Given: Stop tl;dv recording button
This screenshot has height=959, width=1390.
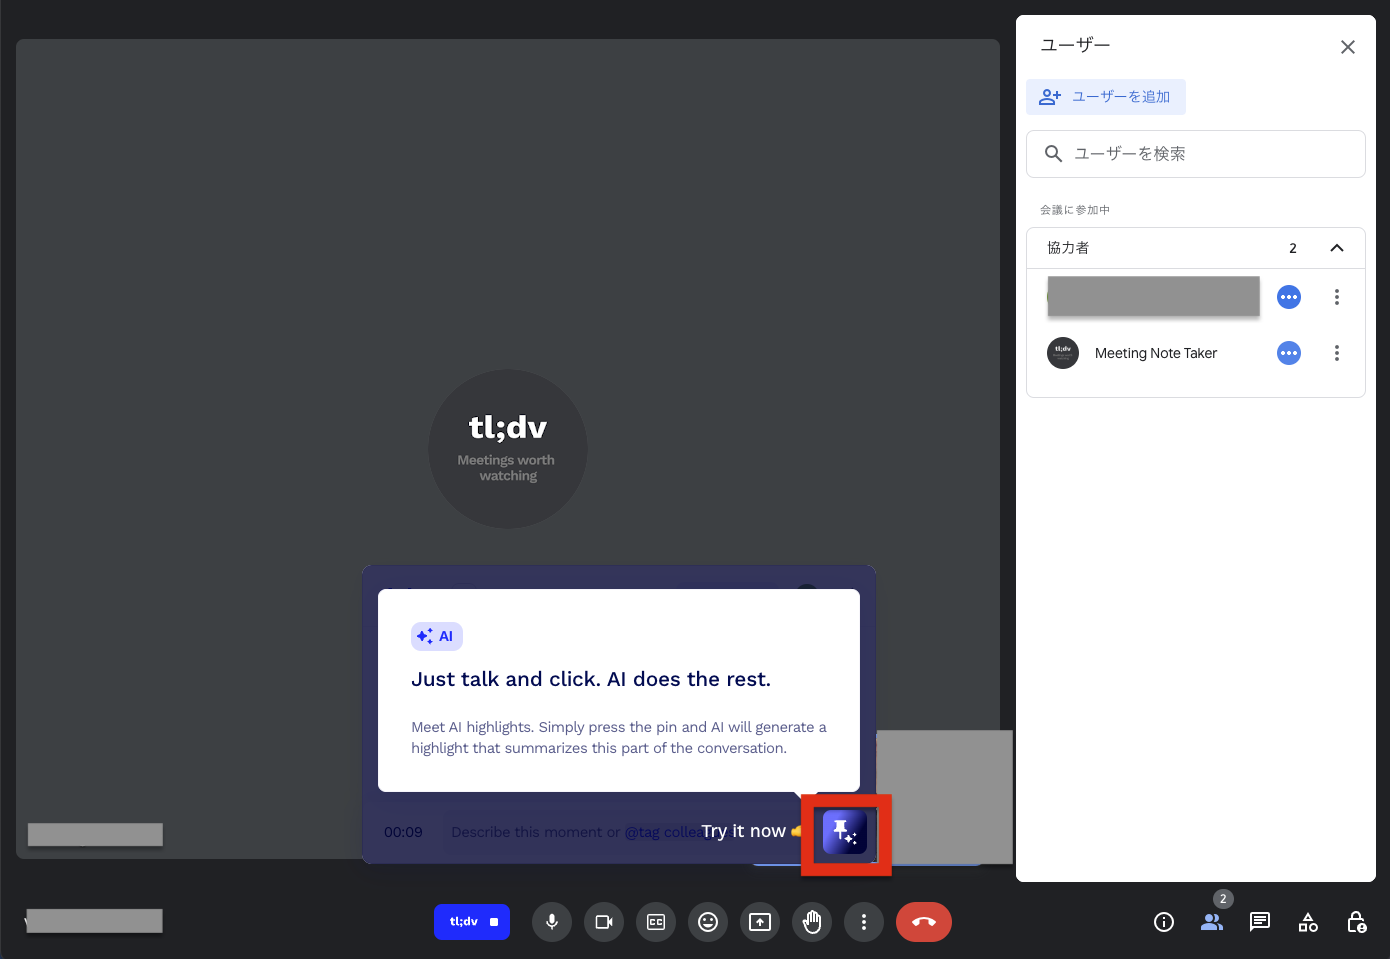Looking at the screenshot, I should coord(472,922).
